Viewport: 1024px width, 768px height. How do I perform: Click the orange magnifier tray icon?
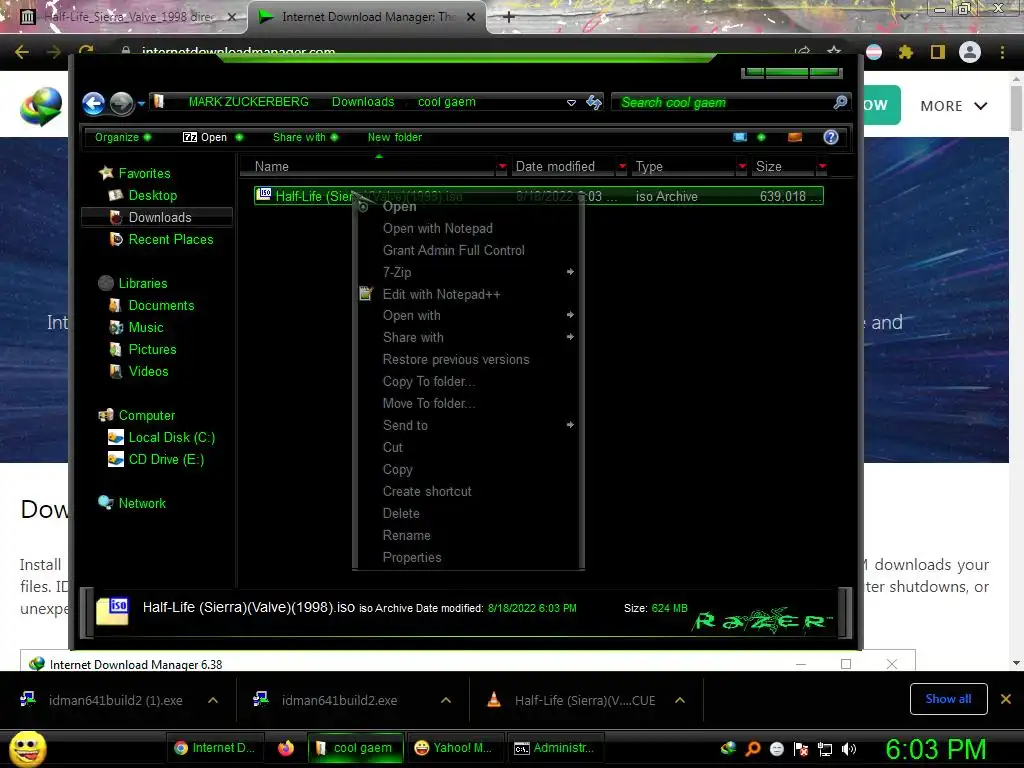pyautogui.click(x=752, y=749)
